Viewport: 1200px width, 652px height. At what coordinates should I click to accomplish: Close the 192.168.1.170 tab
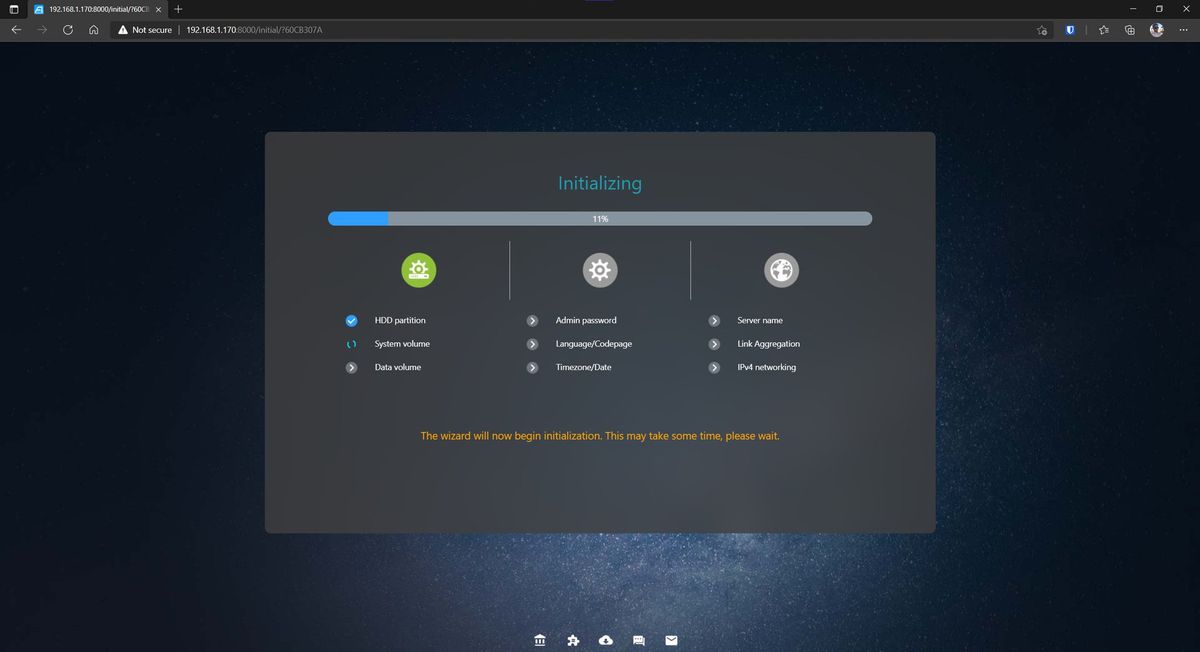point(159,9)
